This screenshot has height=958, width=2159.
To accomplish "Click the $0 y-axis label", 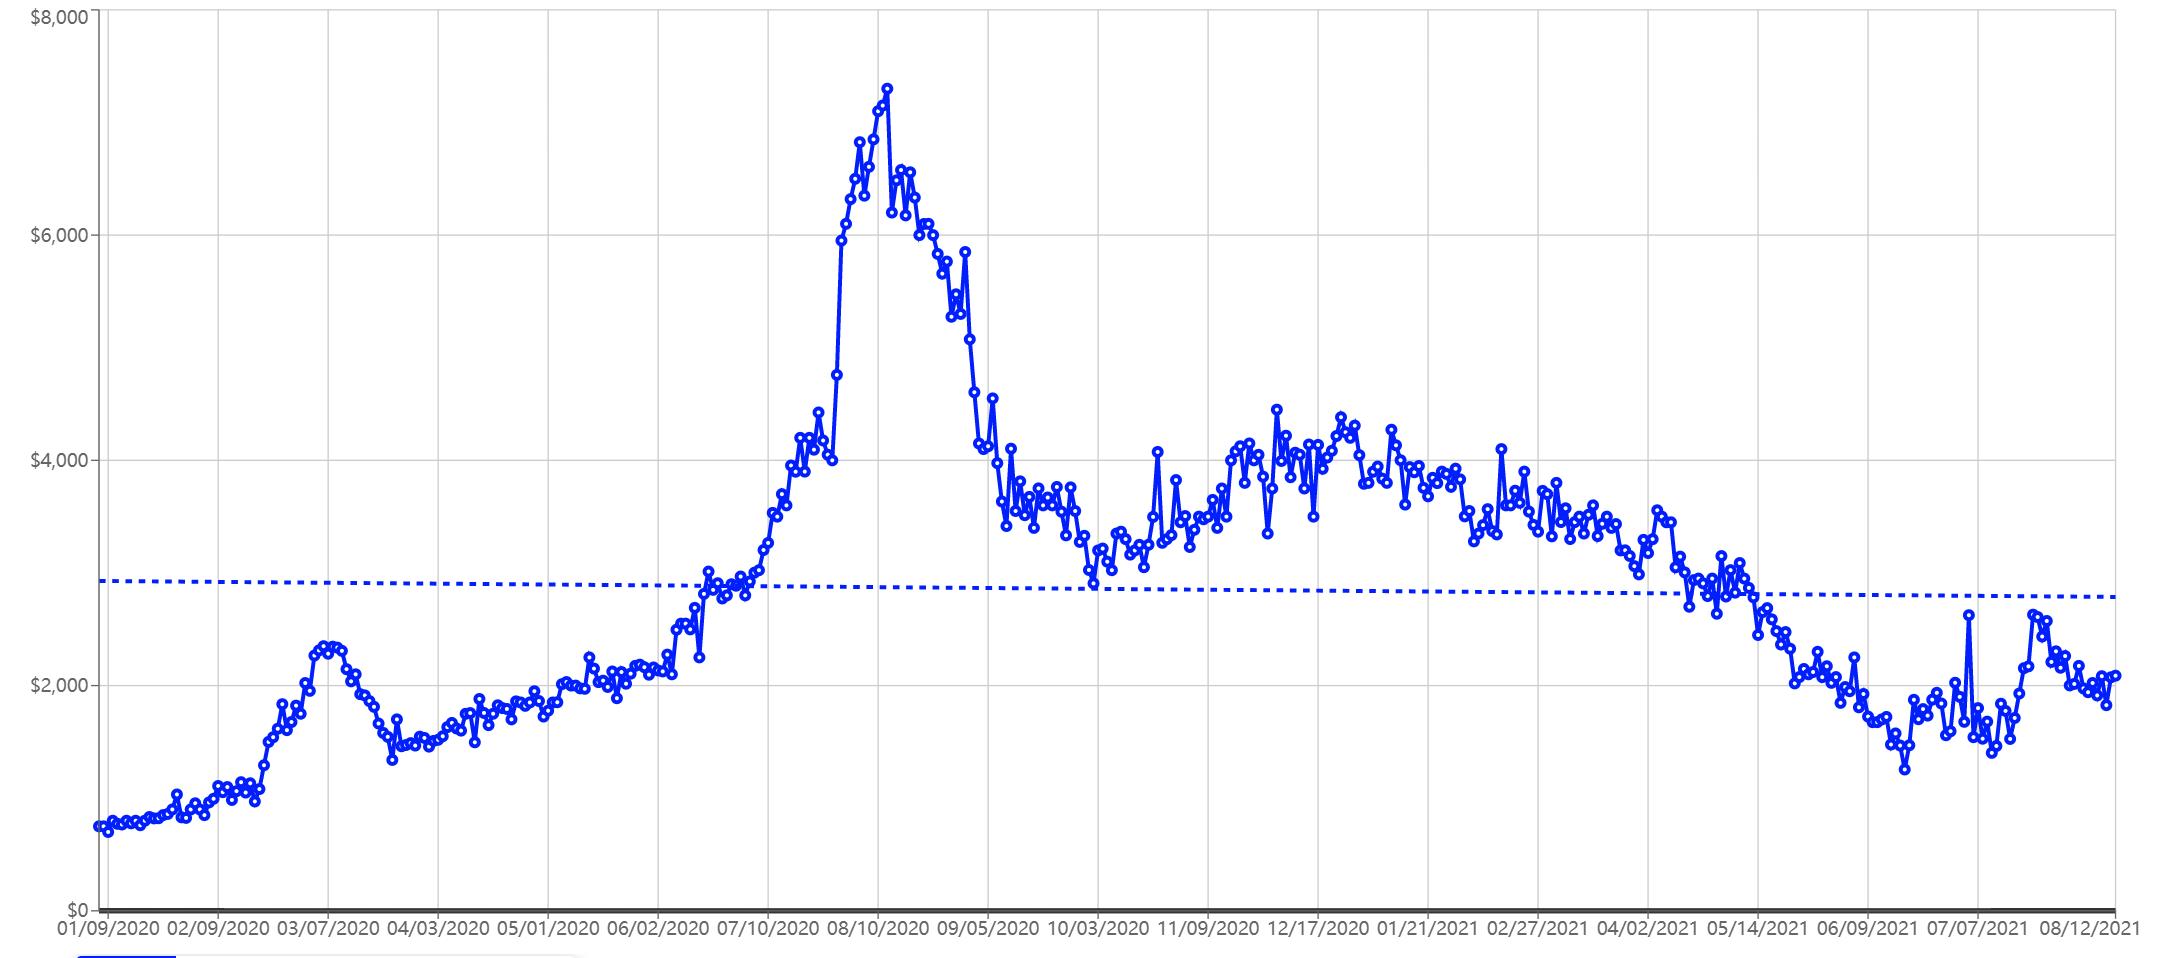I will tap(78, 910).
